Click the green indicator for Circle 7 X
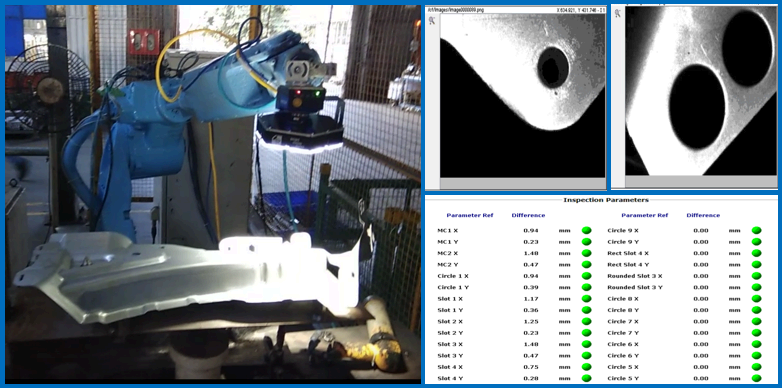This screenshot has height=388, width=782. 757,322
